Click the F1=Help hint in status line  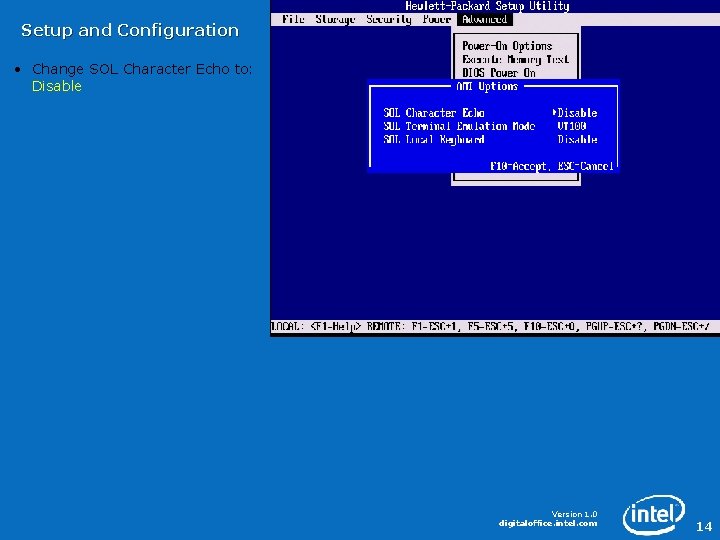coord(336,326)
